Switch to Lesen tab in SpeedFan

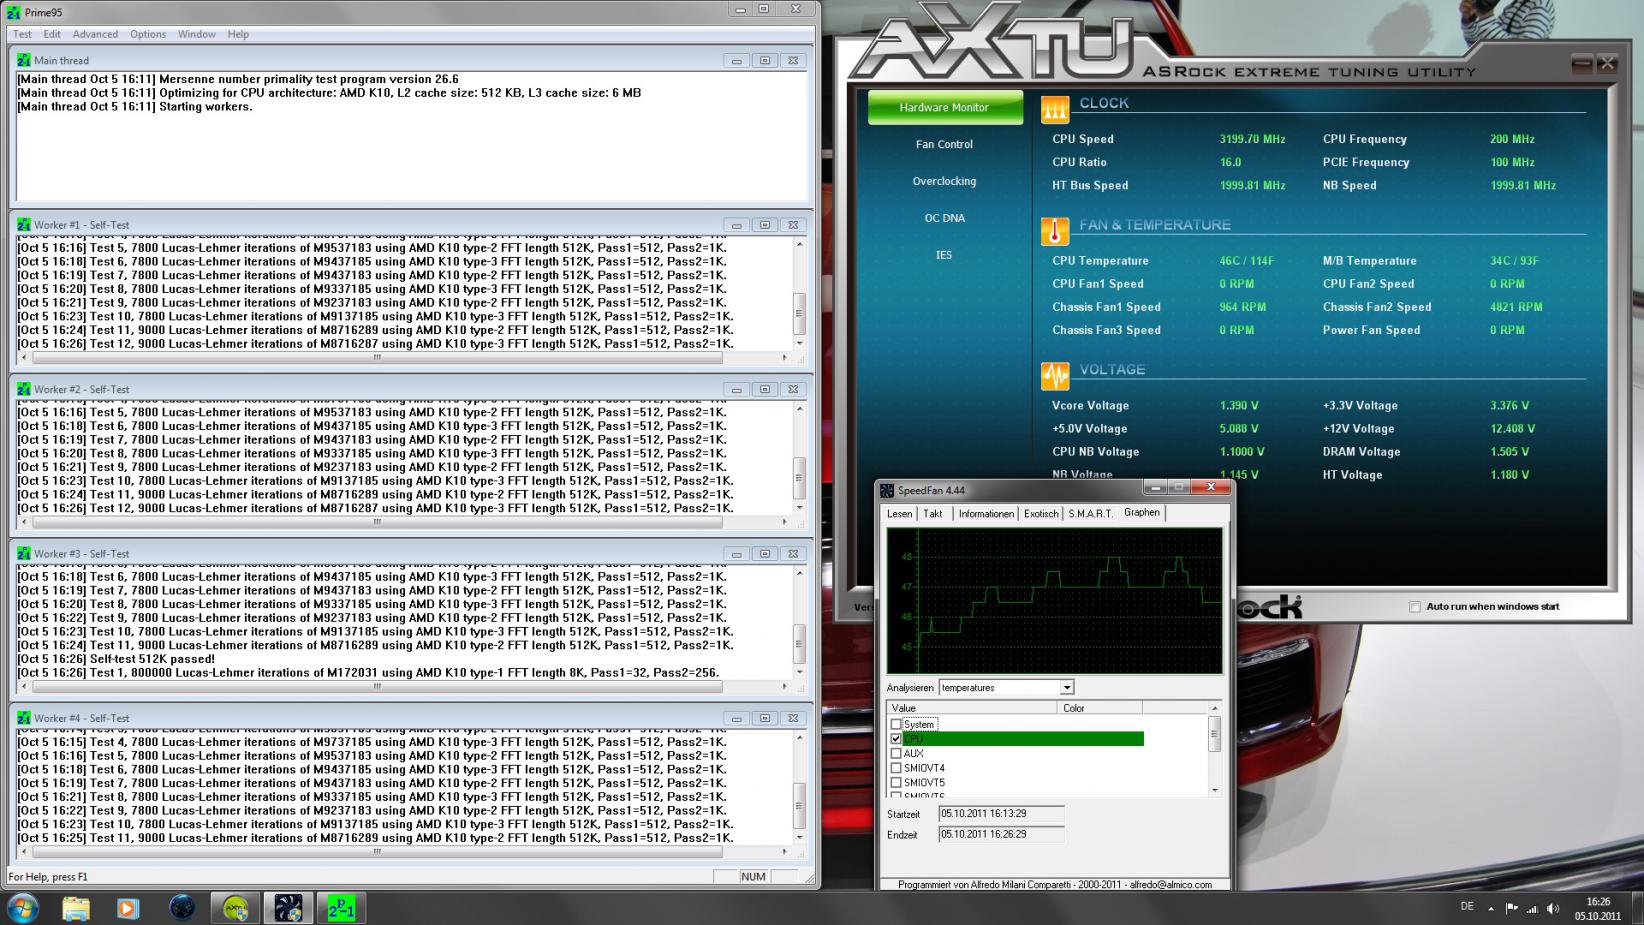(x=900, y=514)
